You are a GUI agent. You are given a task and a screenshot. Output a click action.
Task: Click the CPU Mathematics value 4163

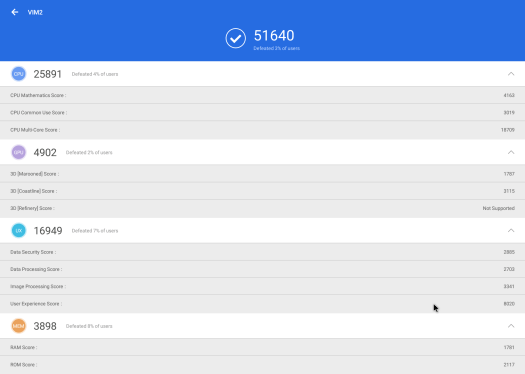(x=509, y=95)
